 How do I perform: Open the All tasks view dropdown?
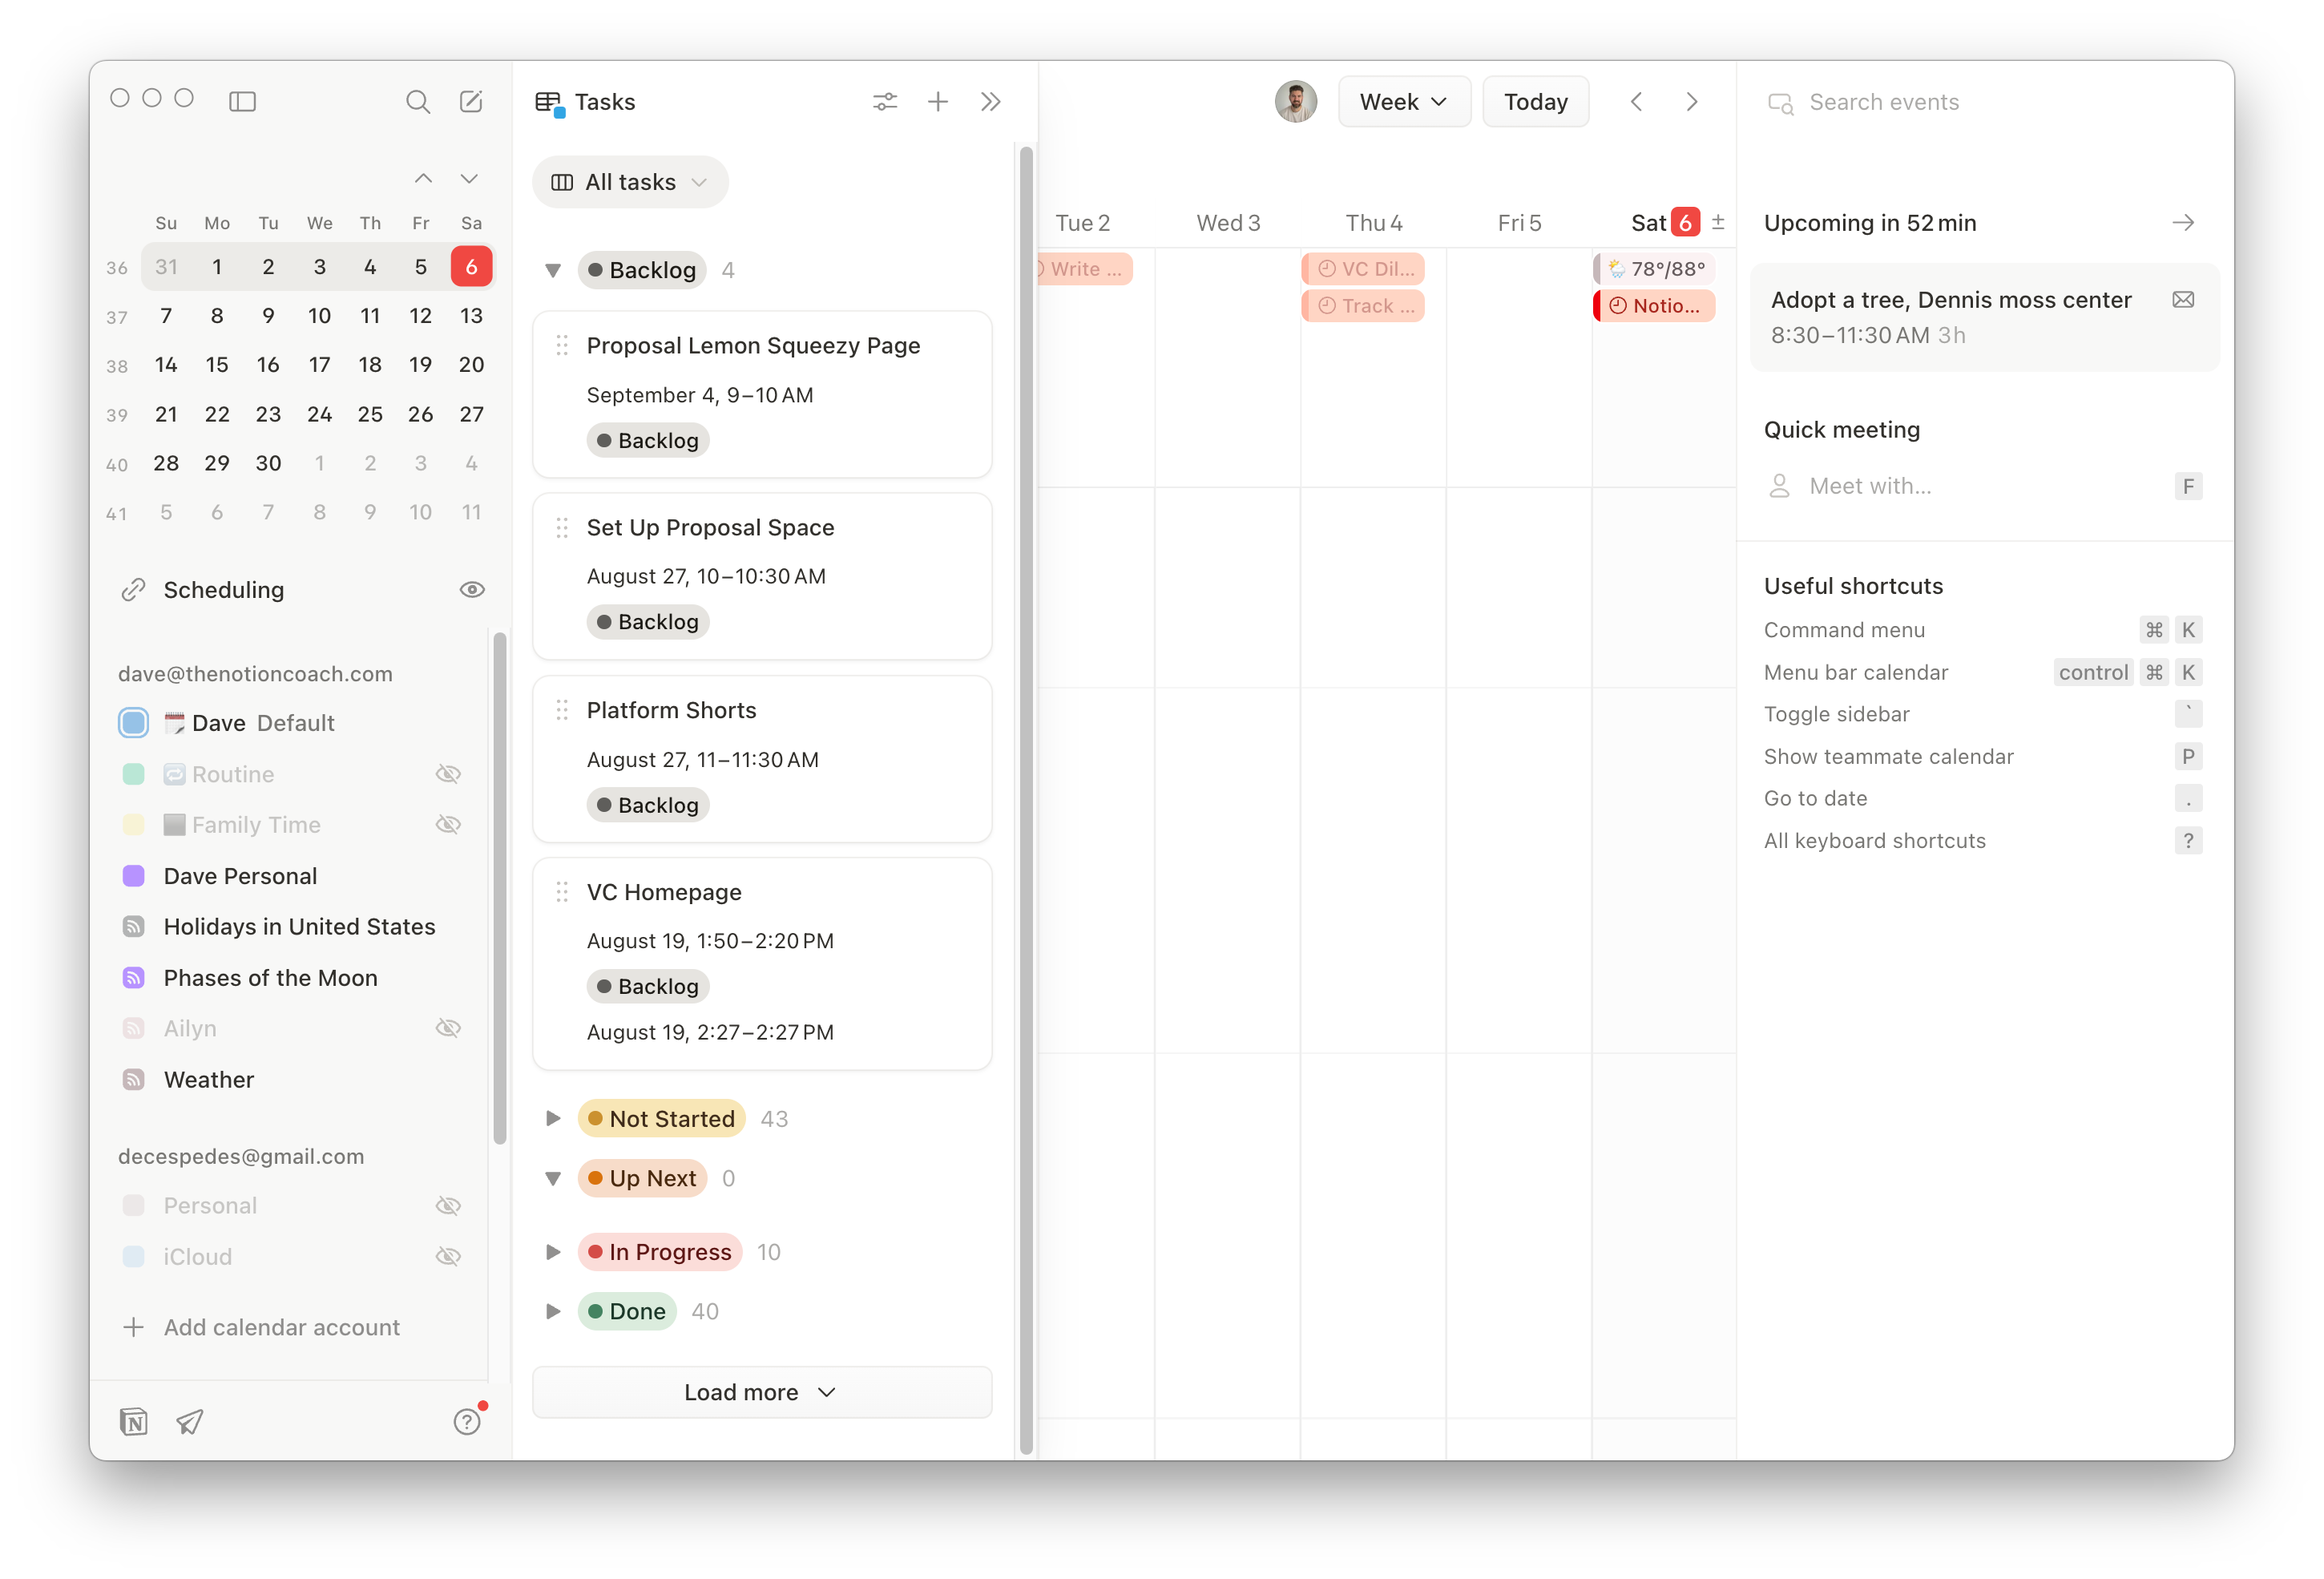(x=630, y=182)
